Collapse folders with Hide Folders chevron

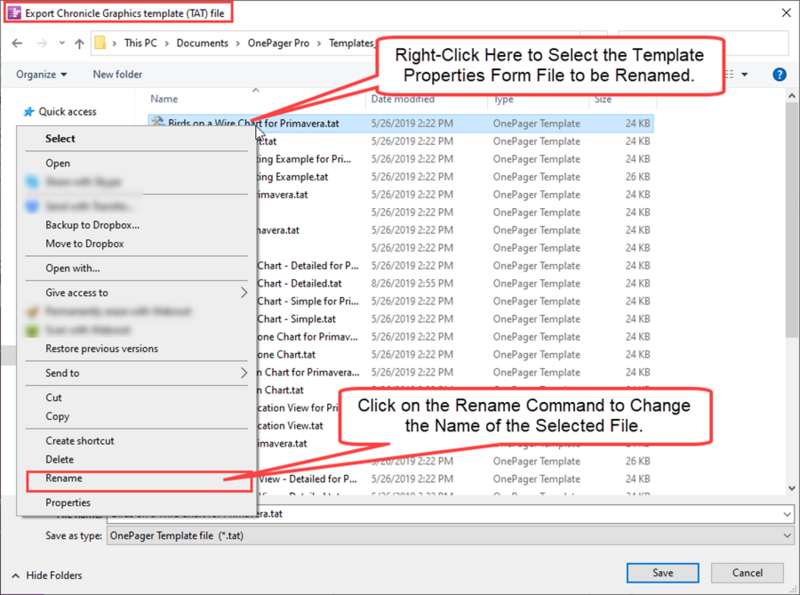16,576
